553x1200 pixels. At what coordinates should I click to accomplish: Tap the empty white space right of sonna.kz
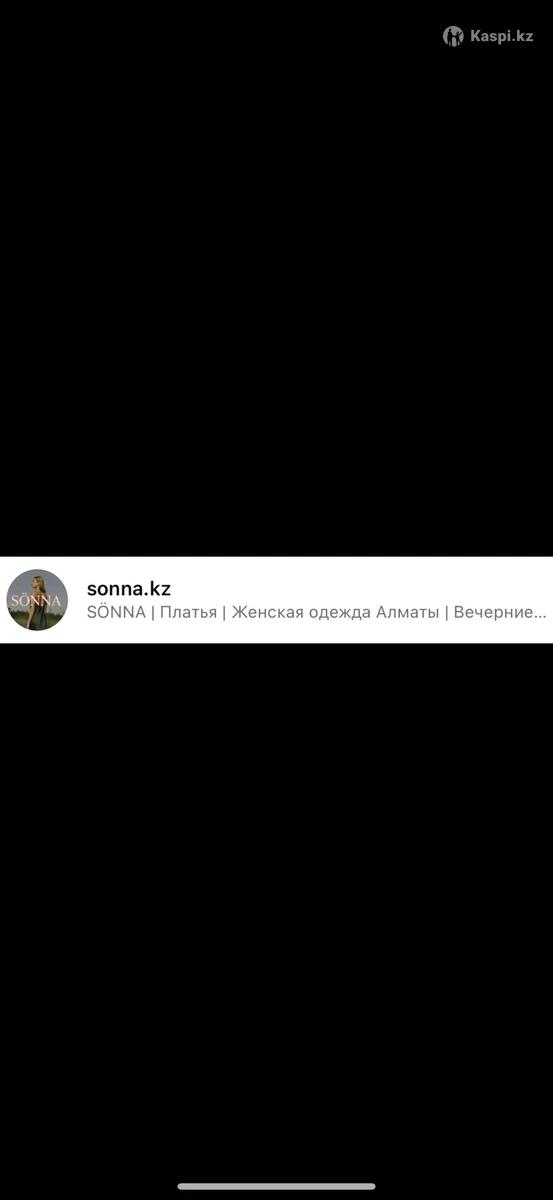pyautogui.click(x=360, y=589)
